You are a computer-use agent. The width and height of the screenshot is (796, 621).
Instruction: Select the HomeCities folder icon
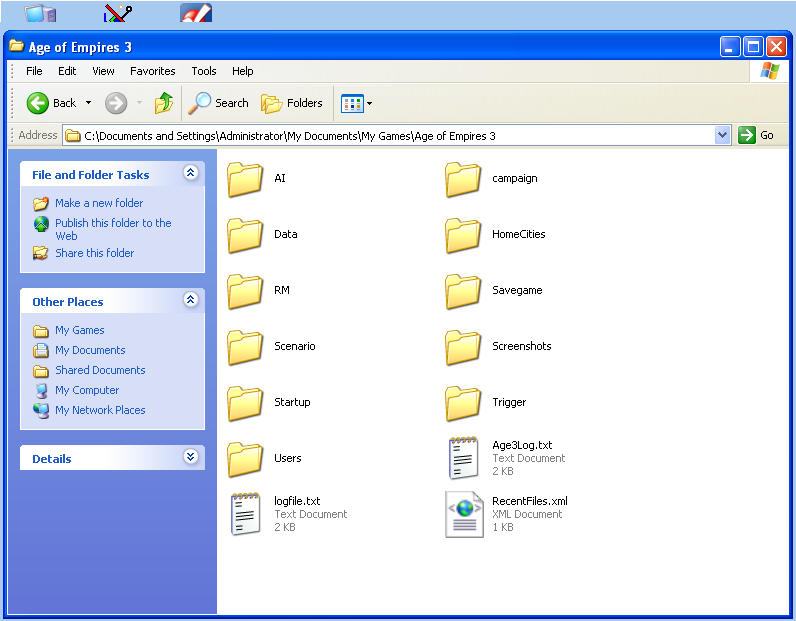(462, 235)
